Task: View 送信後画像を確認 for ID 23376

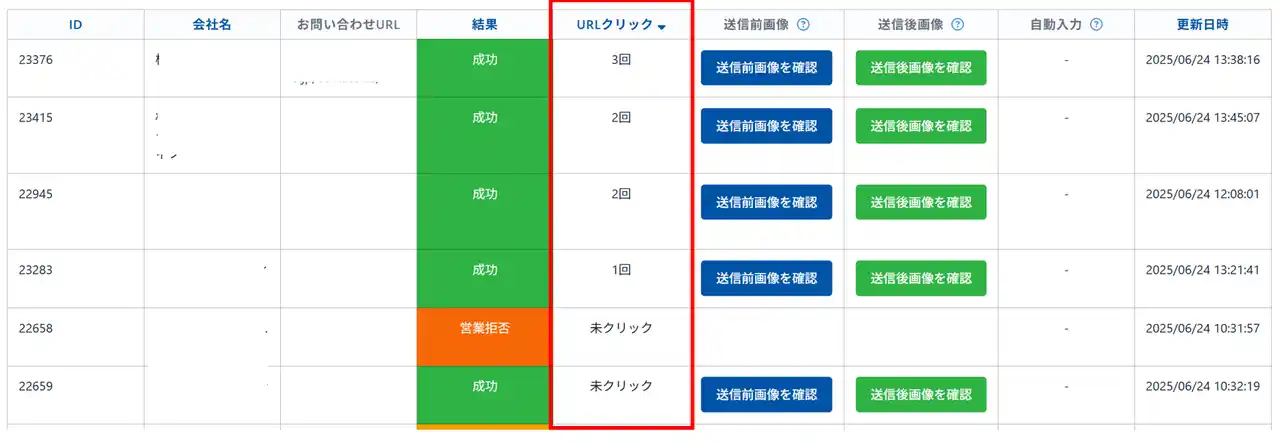Action: pos(921,68)
